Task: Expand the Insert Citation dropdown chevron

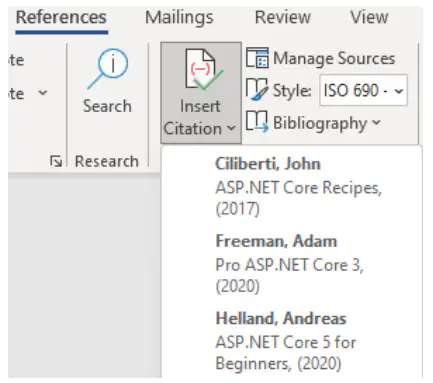Action: tap(231, 128)
